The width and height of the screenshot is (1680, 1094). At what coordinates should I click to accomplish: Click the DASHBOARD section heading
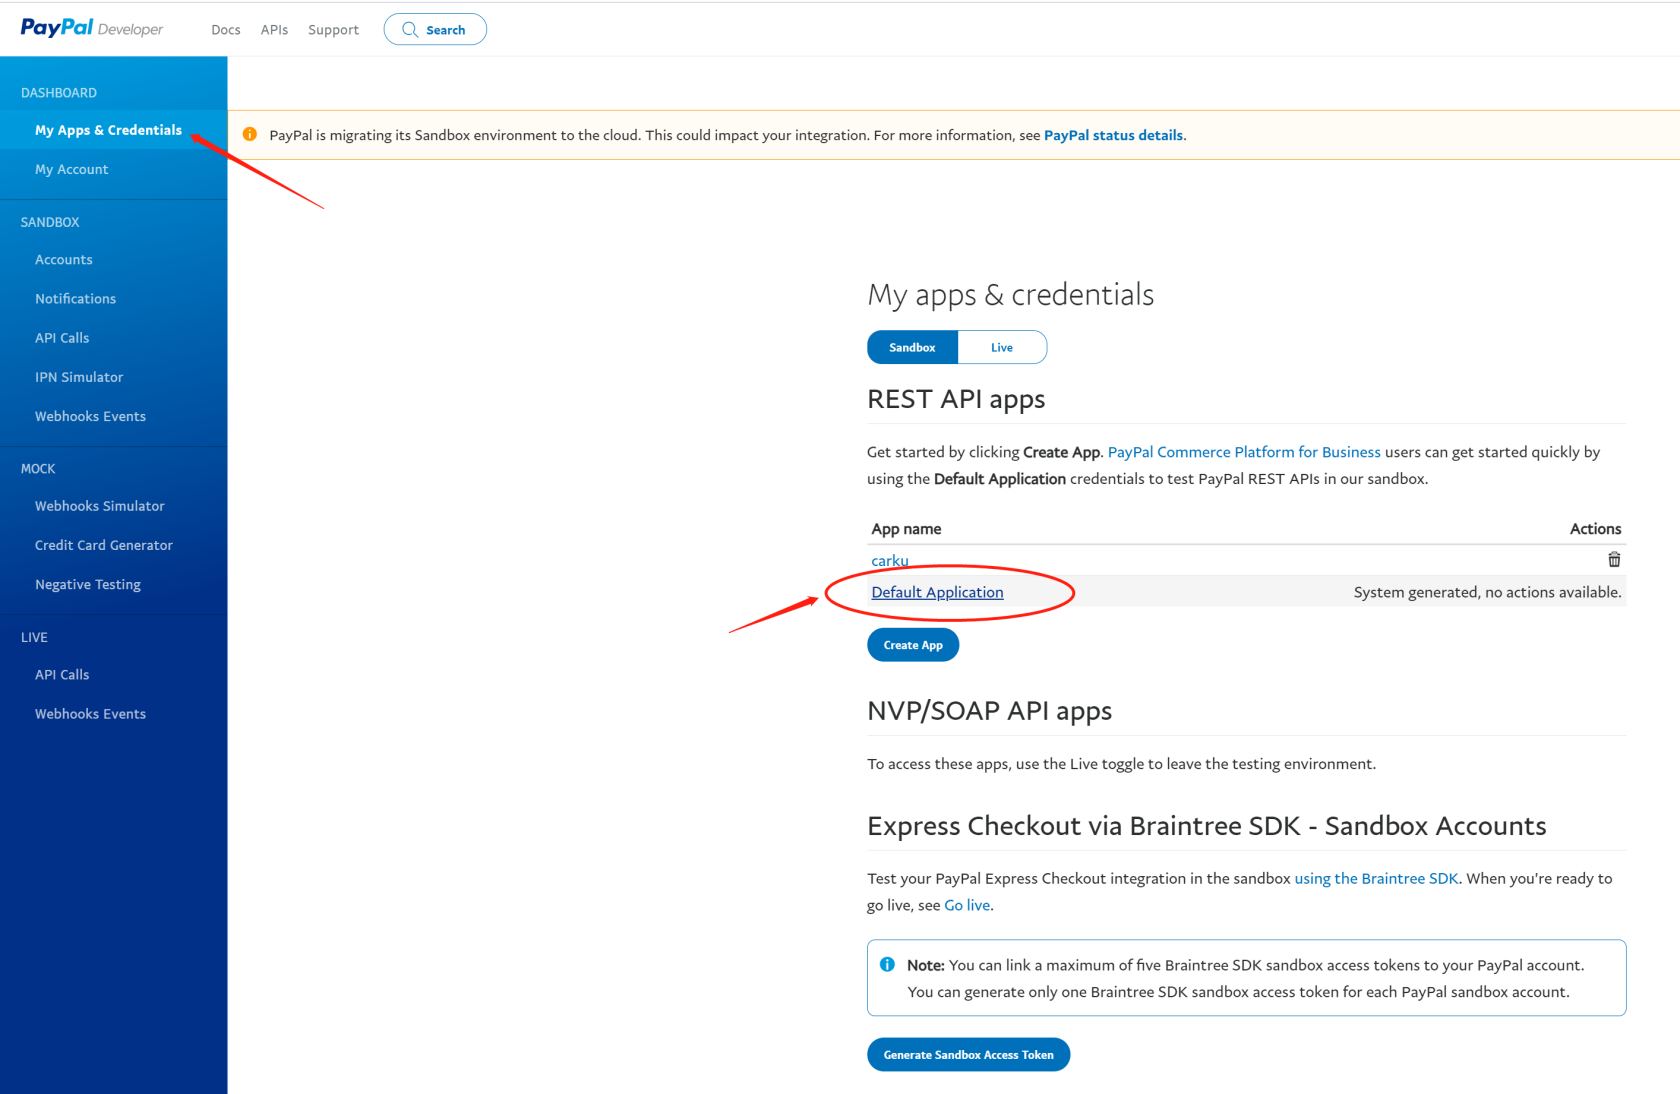tap(59, 92)
